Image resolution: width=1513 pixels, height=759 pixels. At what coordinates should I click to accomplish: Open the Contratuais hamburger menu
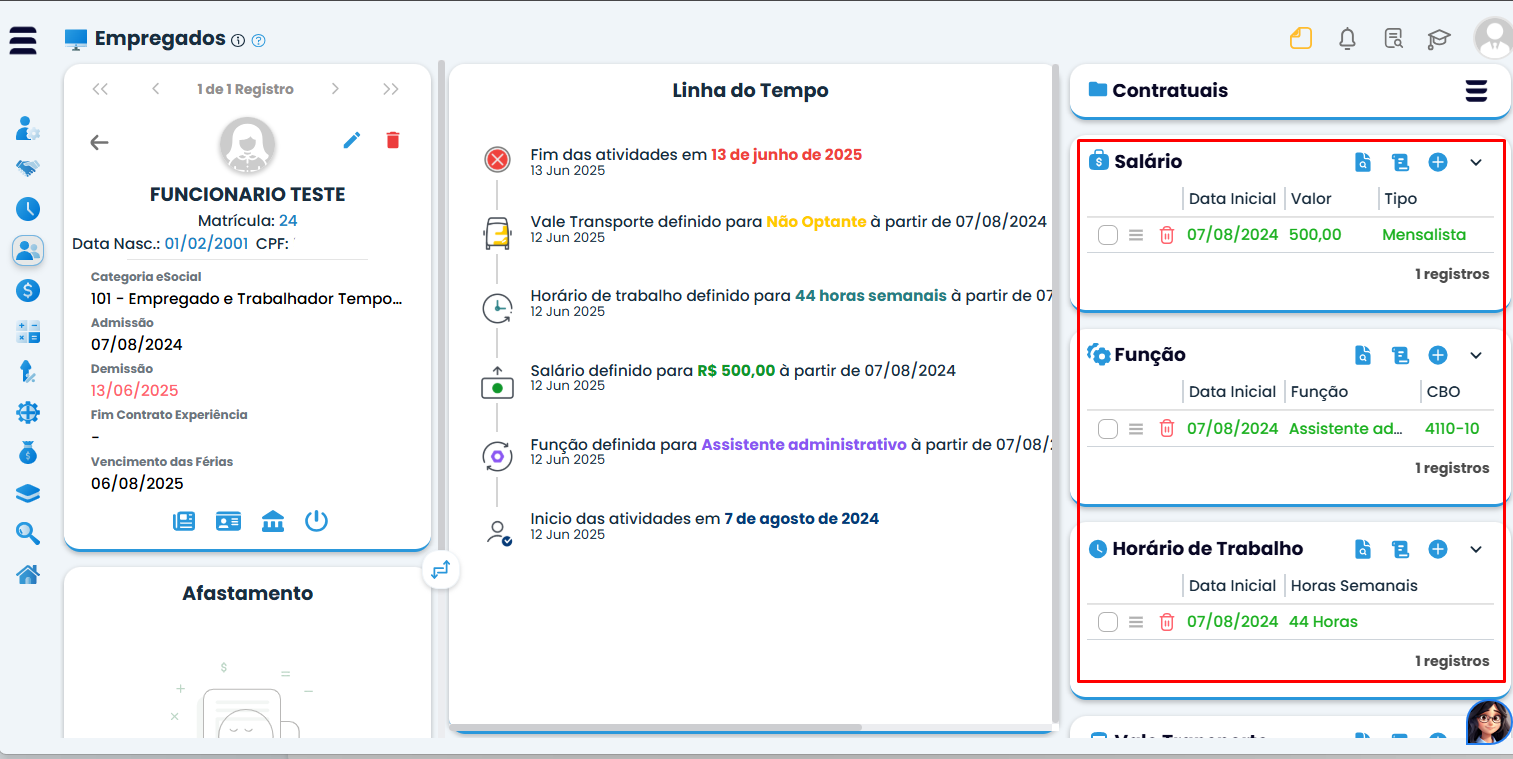(1476, 90)
